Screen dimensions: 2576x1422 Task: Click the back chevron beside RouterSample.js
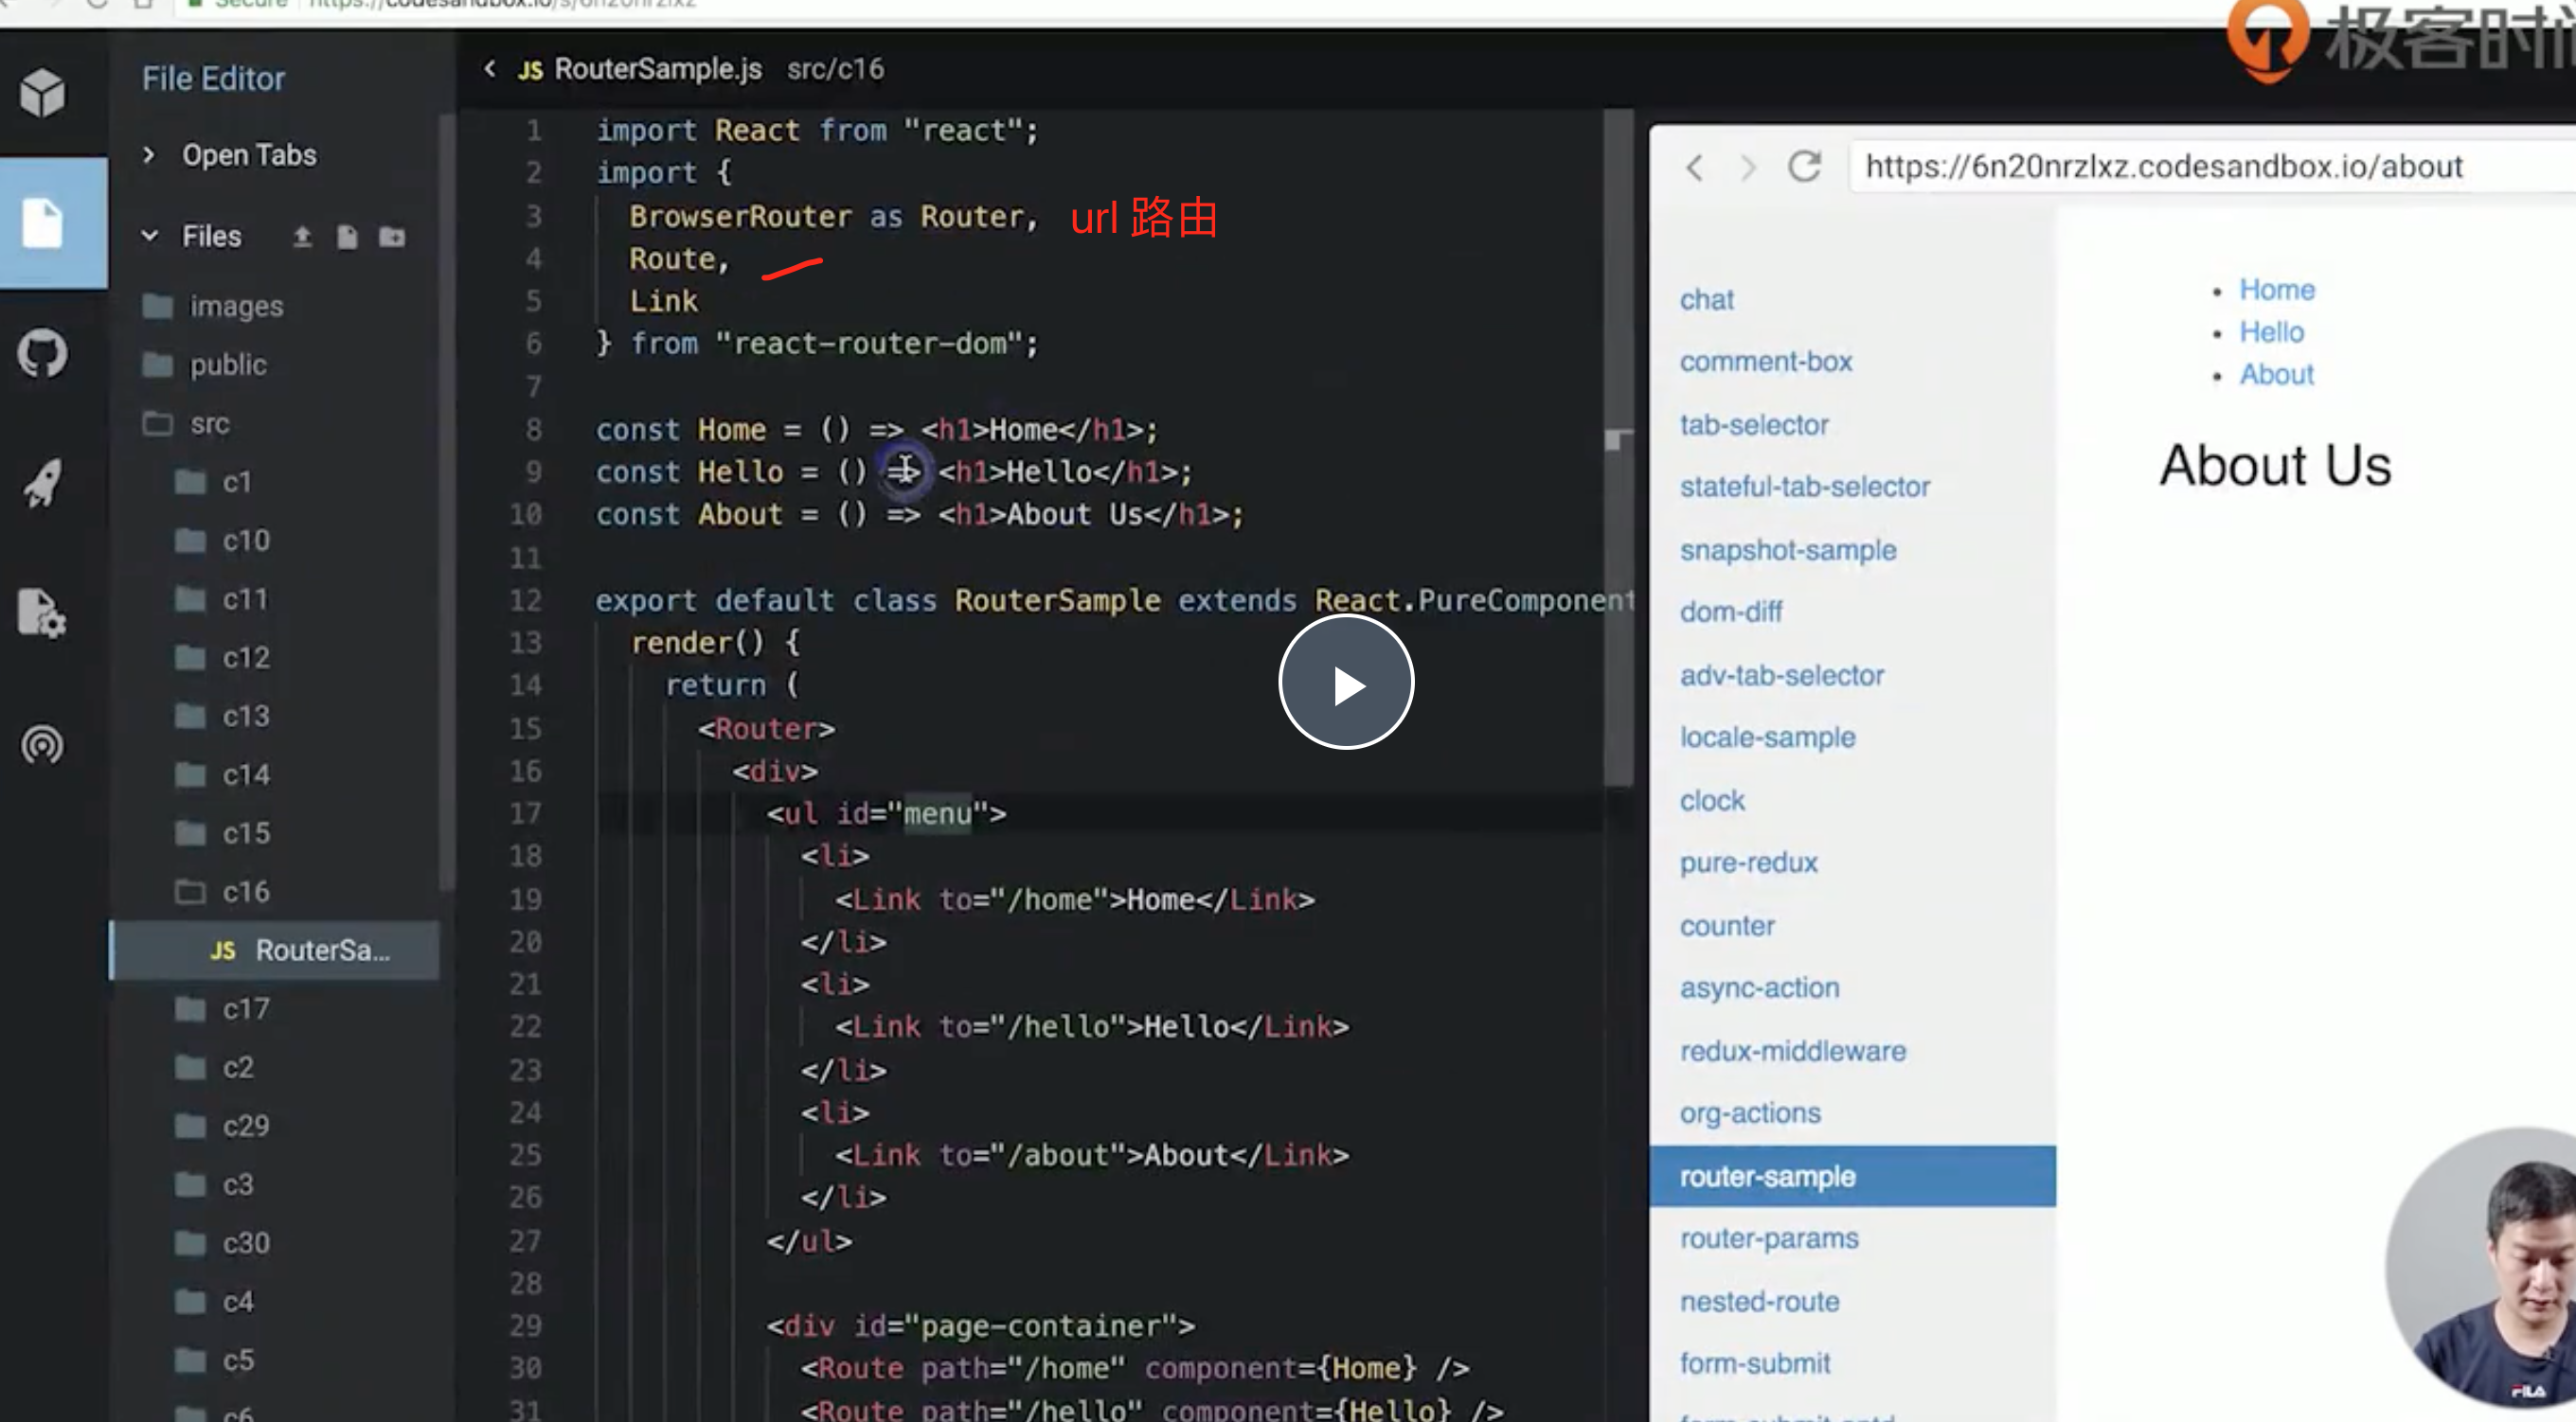490,68
